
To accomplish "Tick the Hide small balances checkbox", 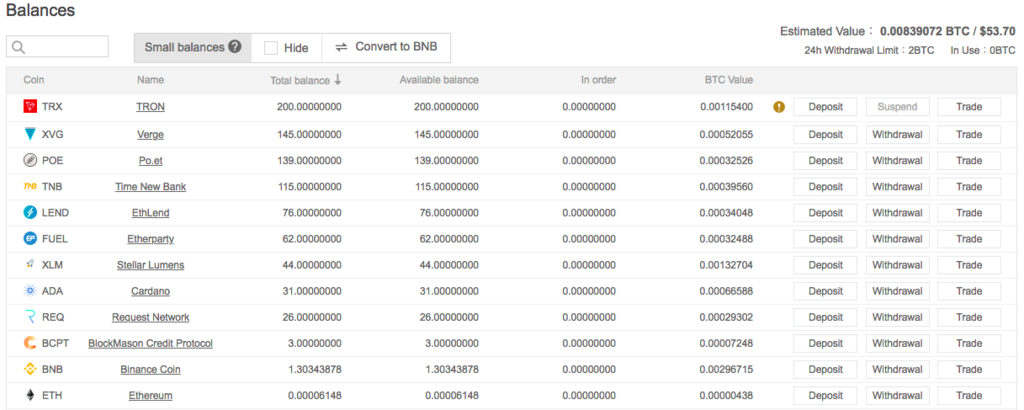I will pyautogui.click(x=271, y=48).
